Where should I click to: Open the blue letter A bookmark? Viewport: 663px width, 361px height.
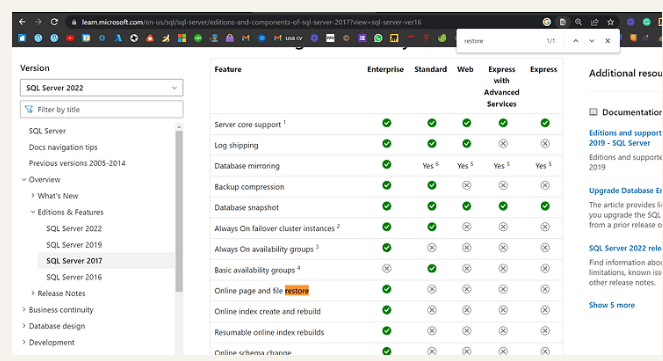pos(118,38)
